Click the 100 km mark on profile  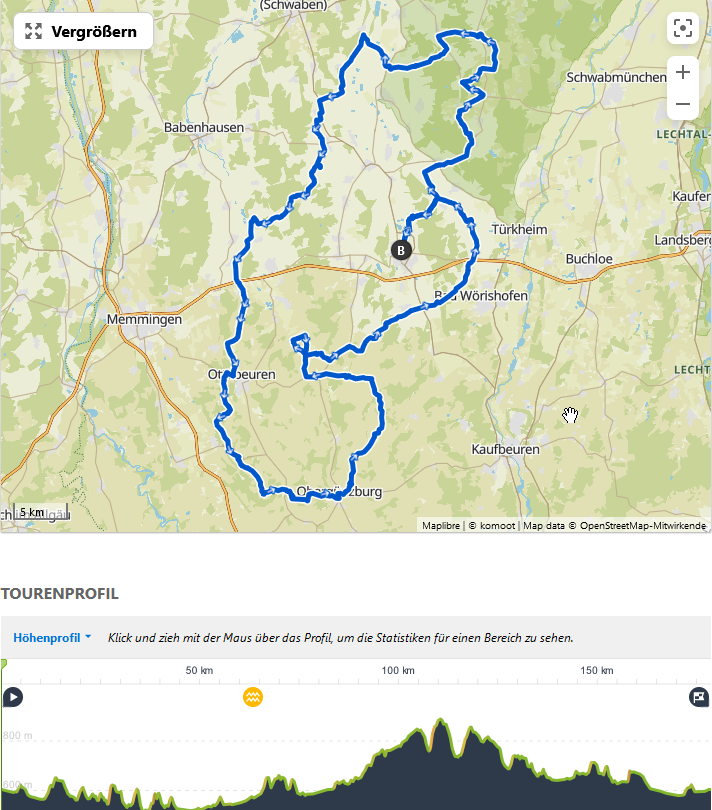point(398,671)
